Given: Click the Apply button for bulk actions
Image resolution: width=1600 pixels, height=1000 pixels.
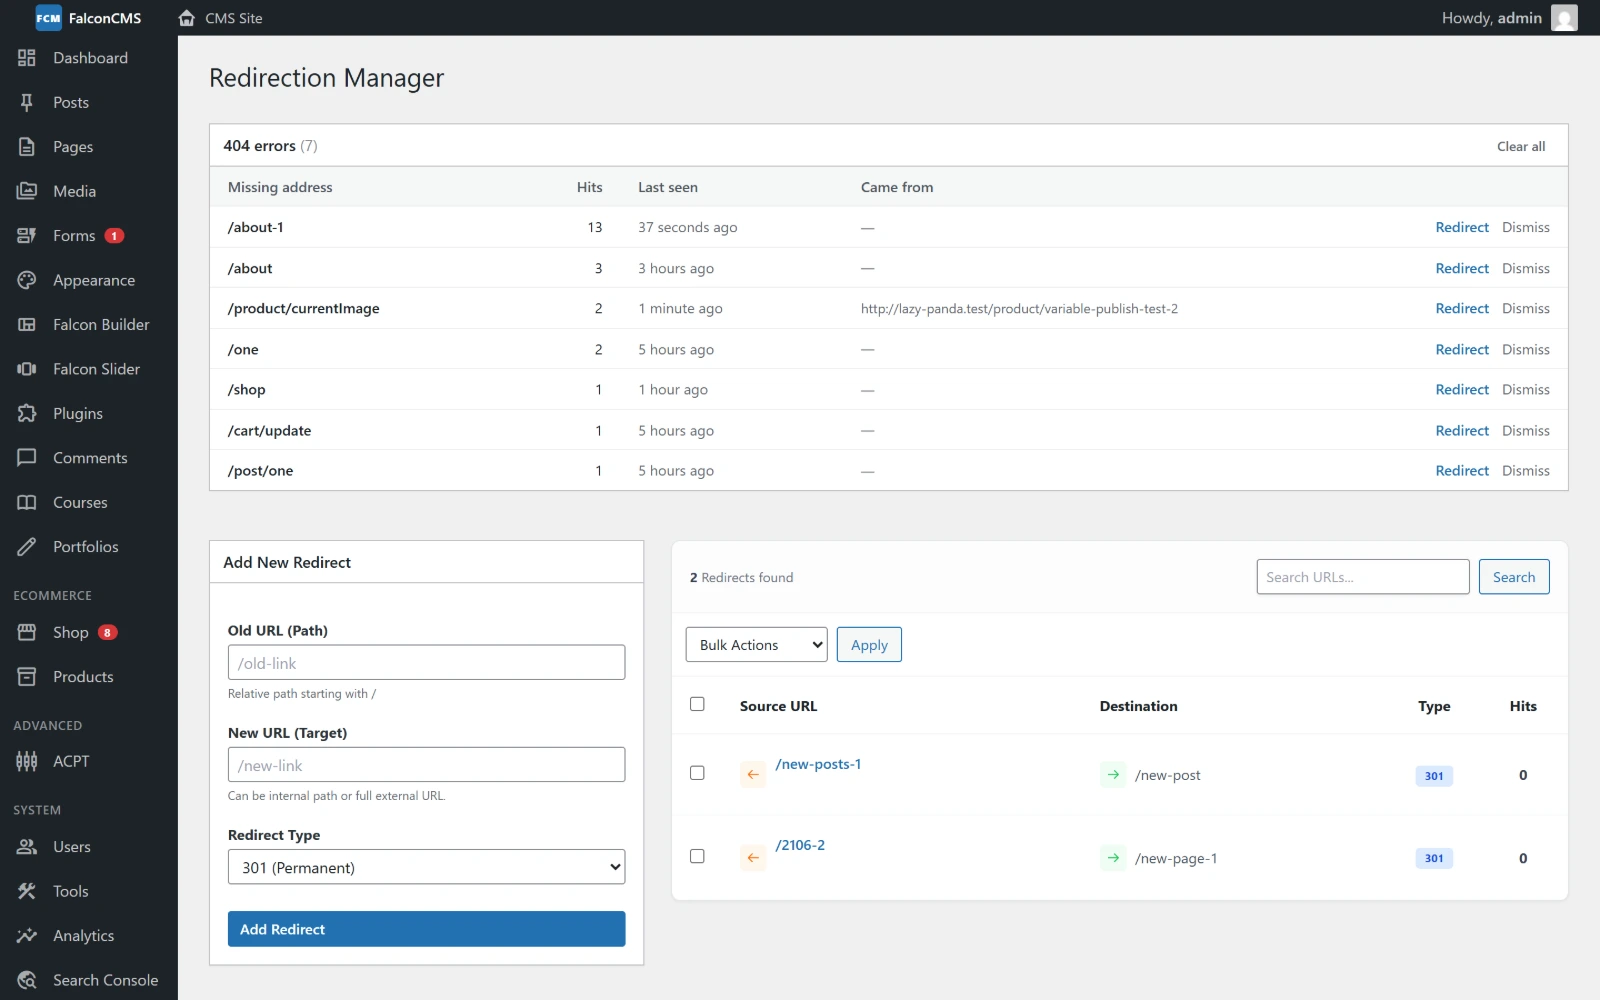Looking at the screenshot, I should tap(869, 645).
